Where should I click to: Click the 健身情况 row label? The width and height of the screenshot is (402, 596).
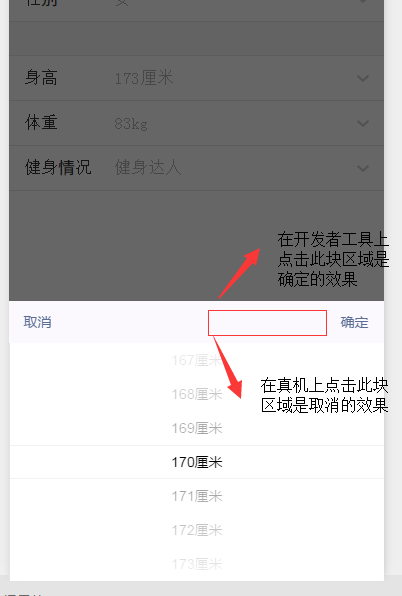[x=58, y=168]
